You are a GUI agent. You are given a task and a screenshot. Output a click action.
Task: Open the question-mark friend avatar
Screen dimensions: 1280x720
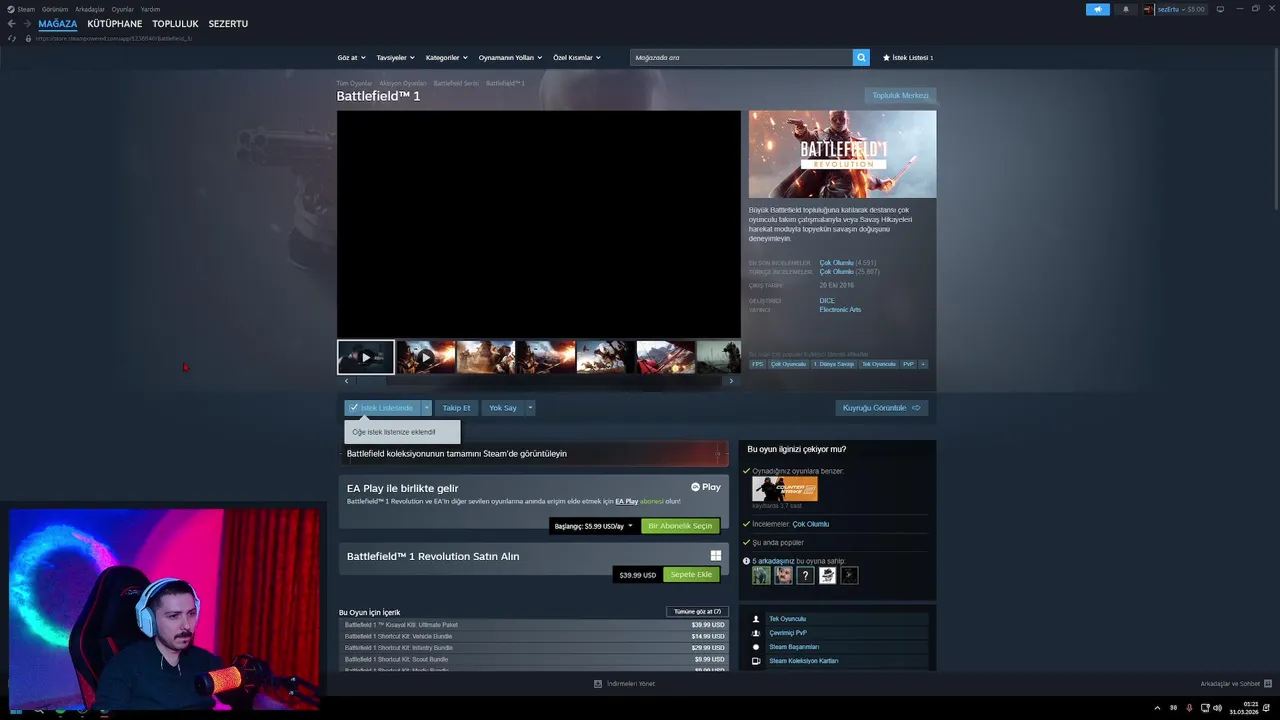[x=805, y=575]
